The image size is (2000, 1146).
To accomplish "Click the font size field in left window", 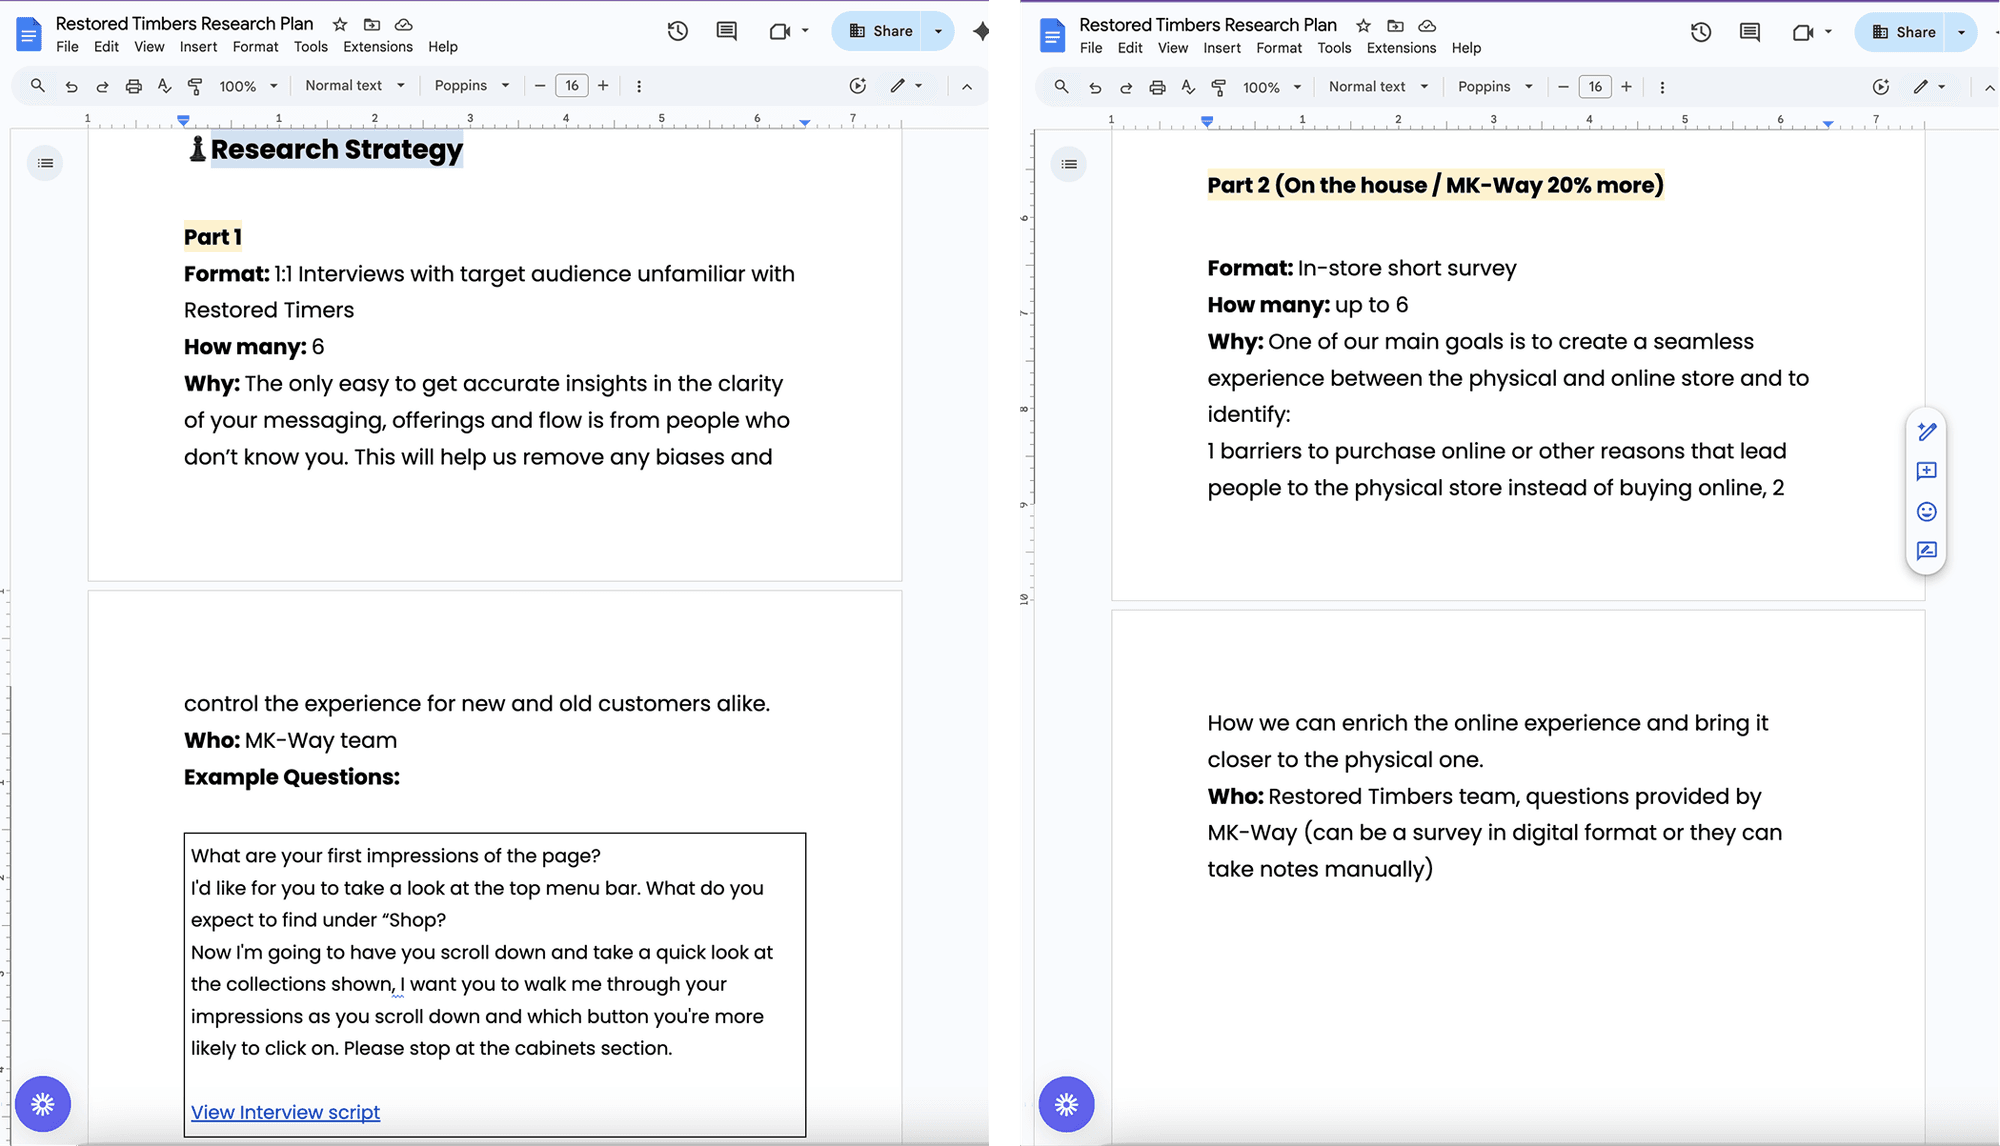I will pos(572,86).
